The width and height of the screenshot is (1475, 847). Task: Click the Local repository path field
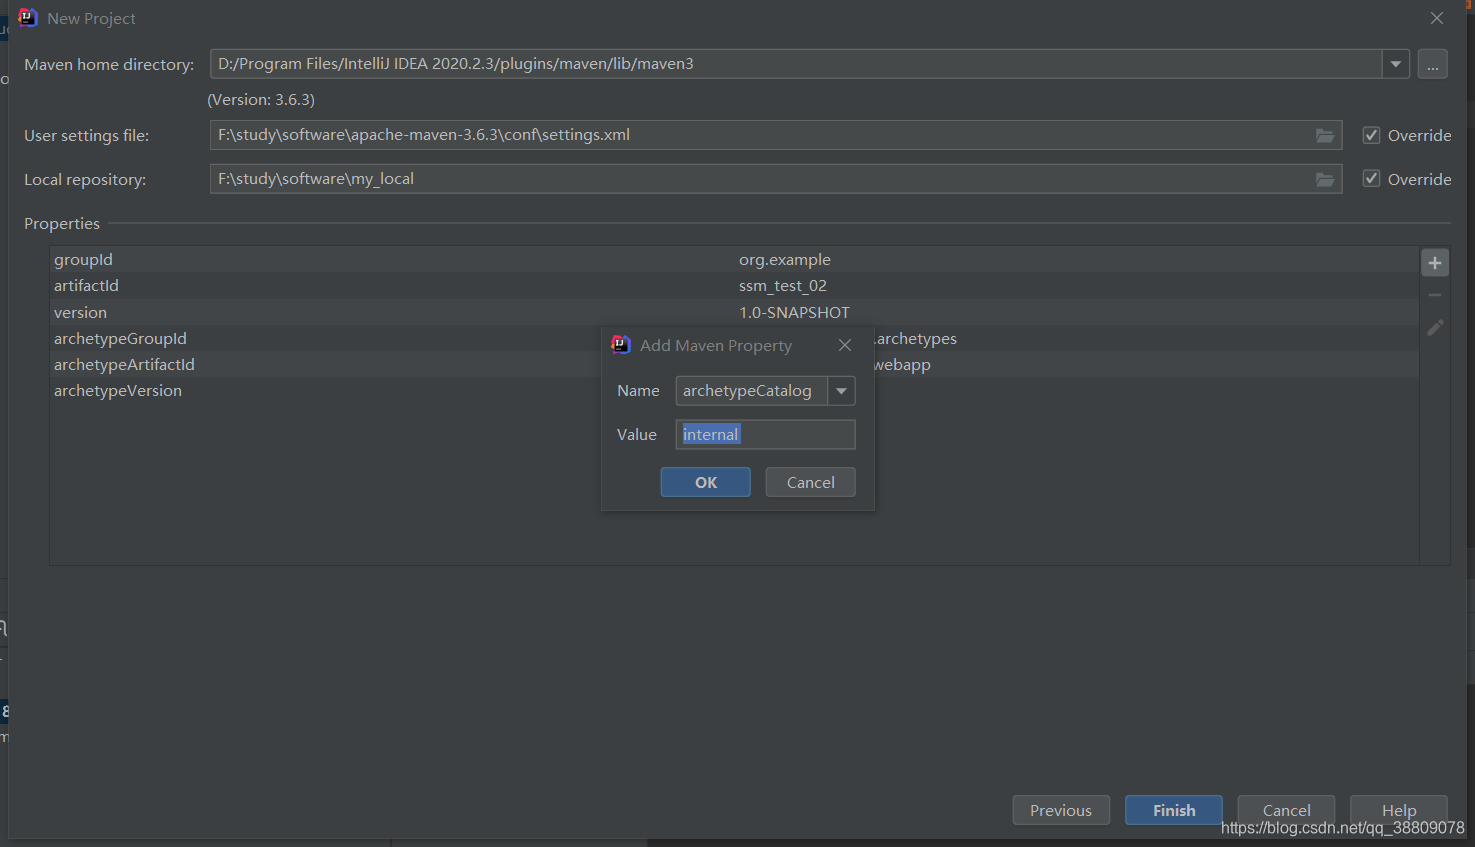(x=776, y=179)
